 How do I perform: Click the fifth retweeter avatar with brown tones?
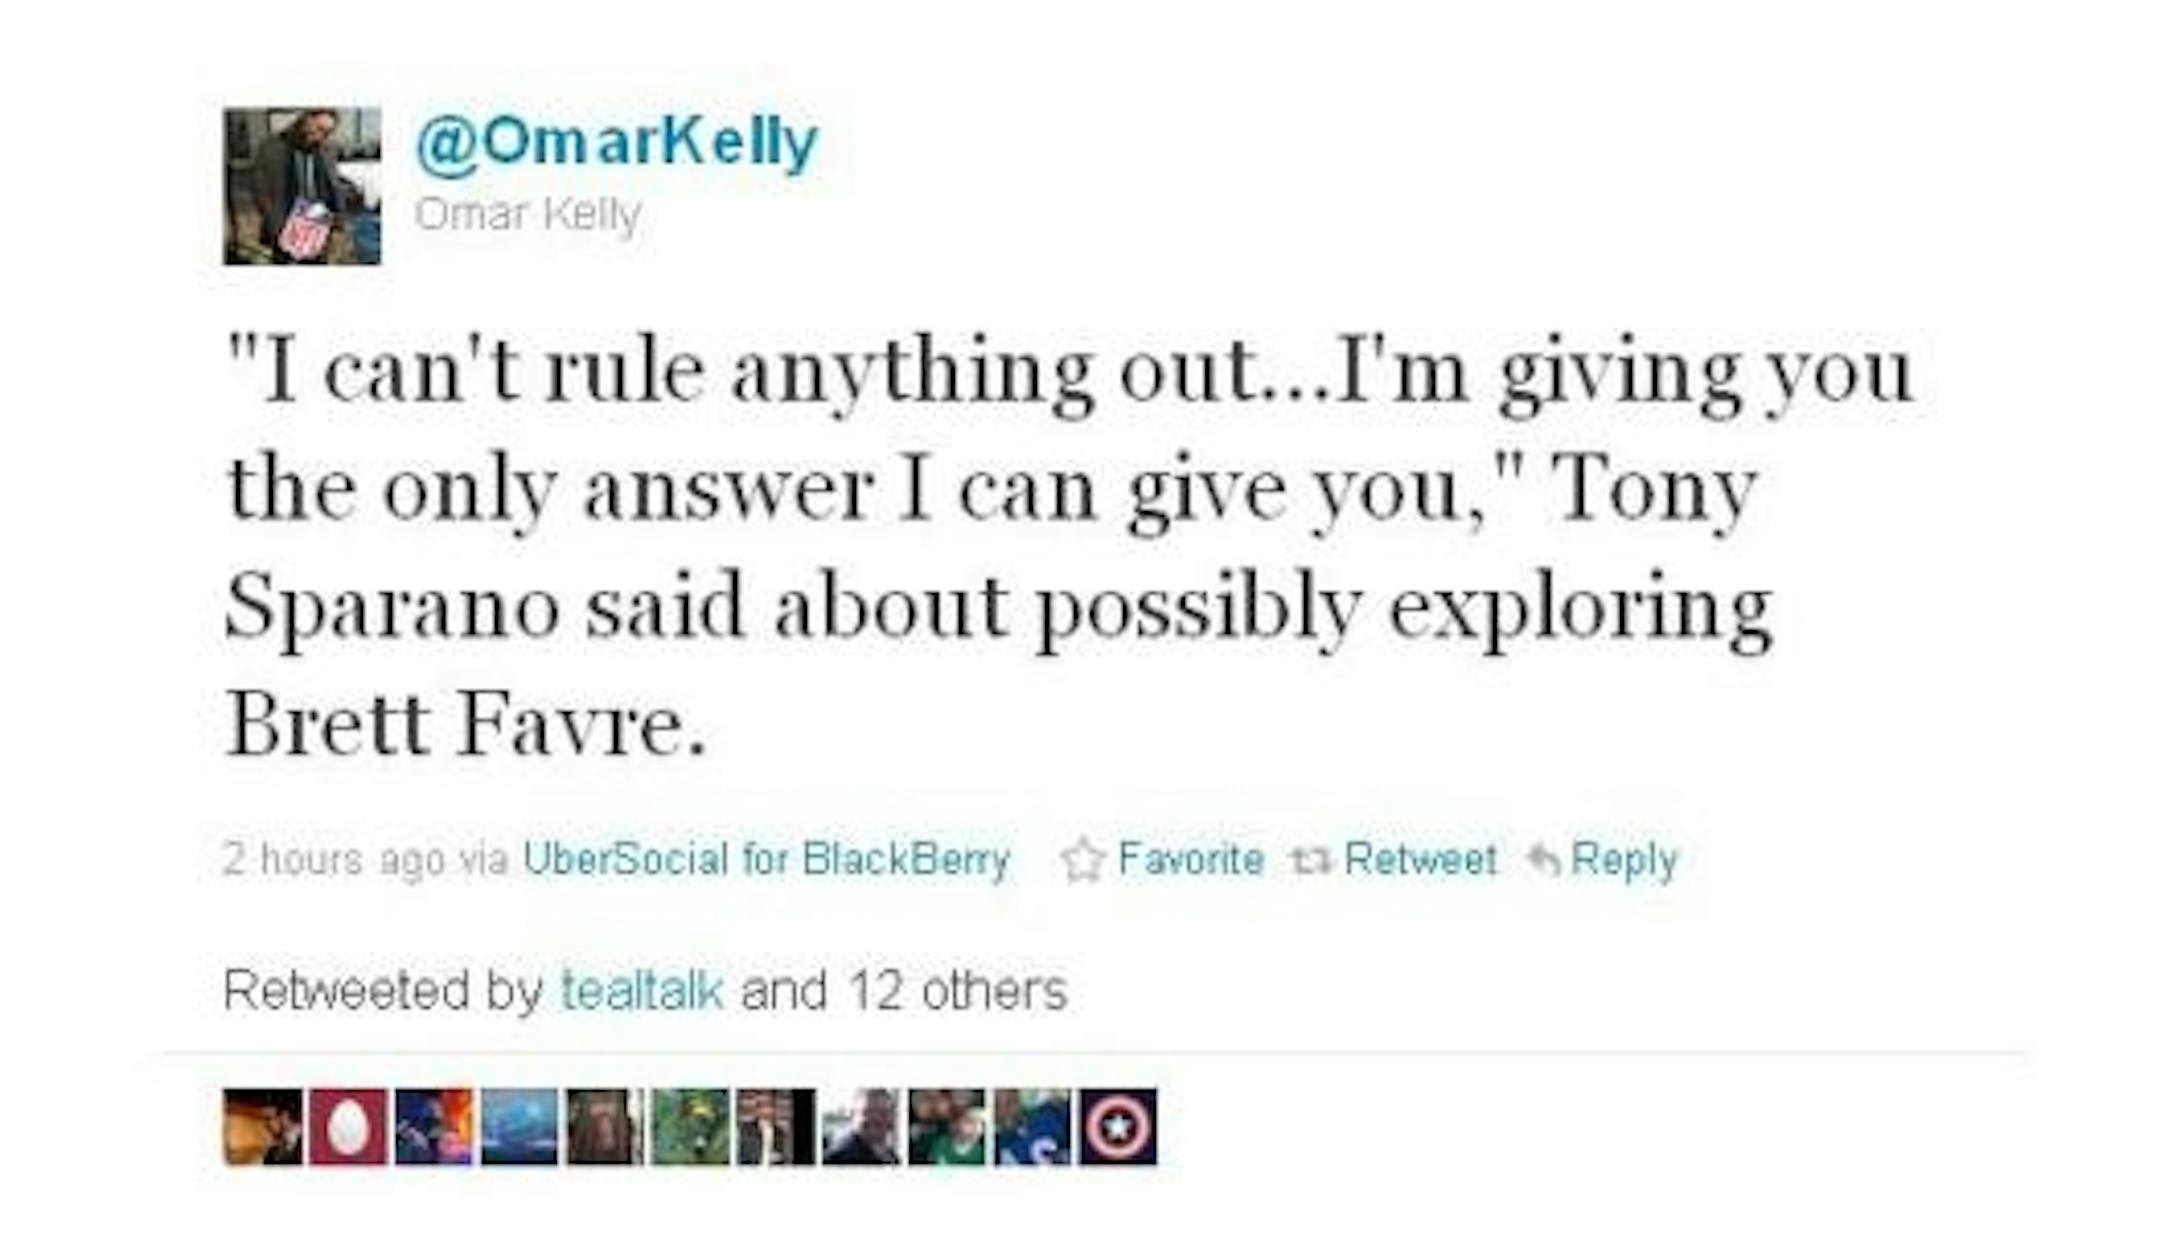[605, 1127]
